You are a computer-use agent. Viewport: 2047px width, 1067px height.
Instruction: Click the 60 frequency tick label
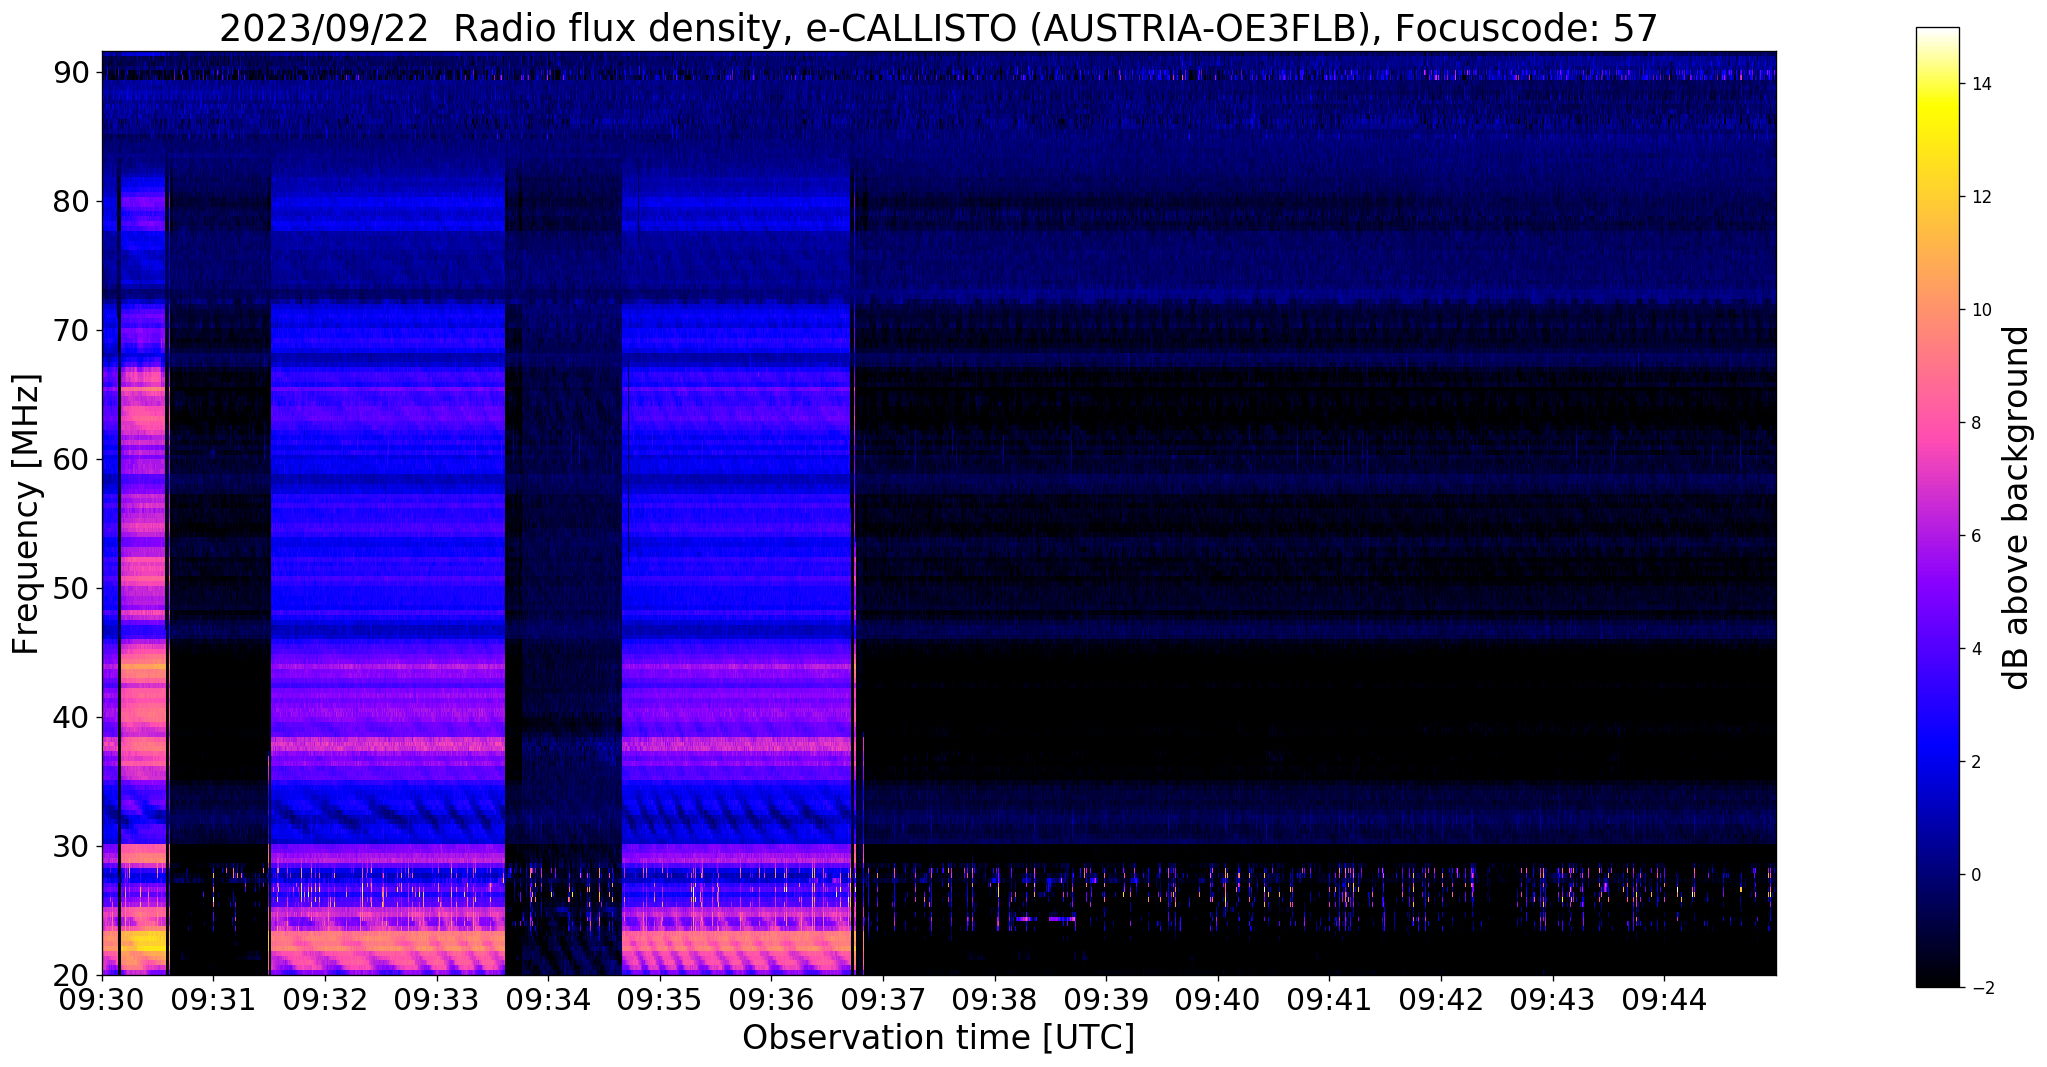click(x=71, y=459)
